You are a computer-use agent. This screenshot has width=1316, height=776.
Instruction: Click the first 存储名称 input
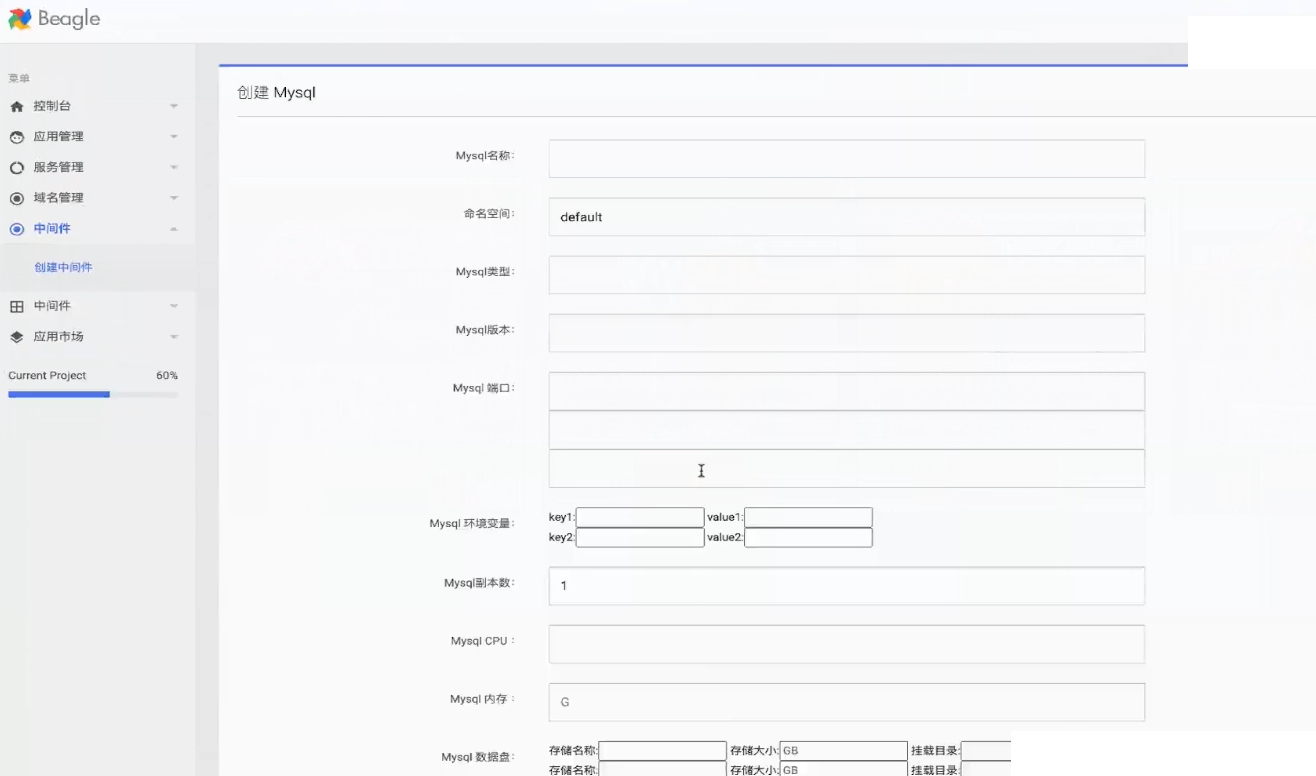point(662,751)
